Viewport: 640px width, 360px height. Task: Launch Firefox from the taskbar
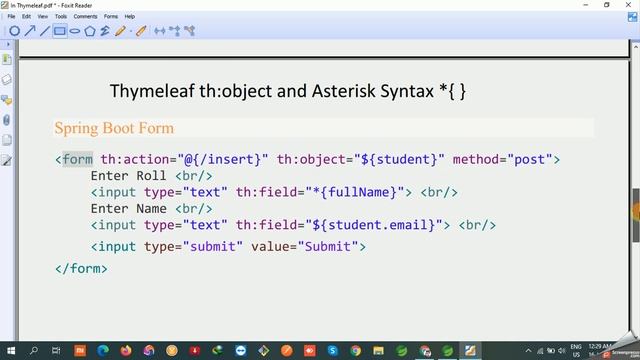click(x=126, y=351)
